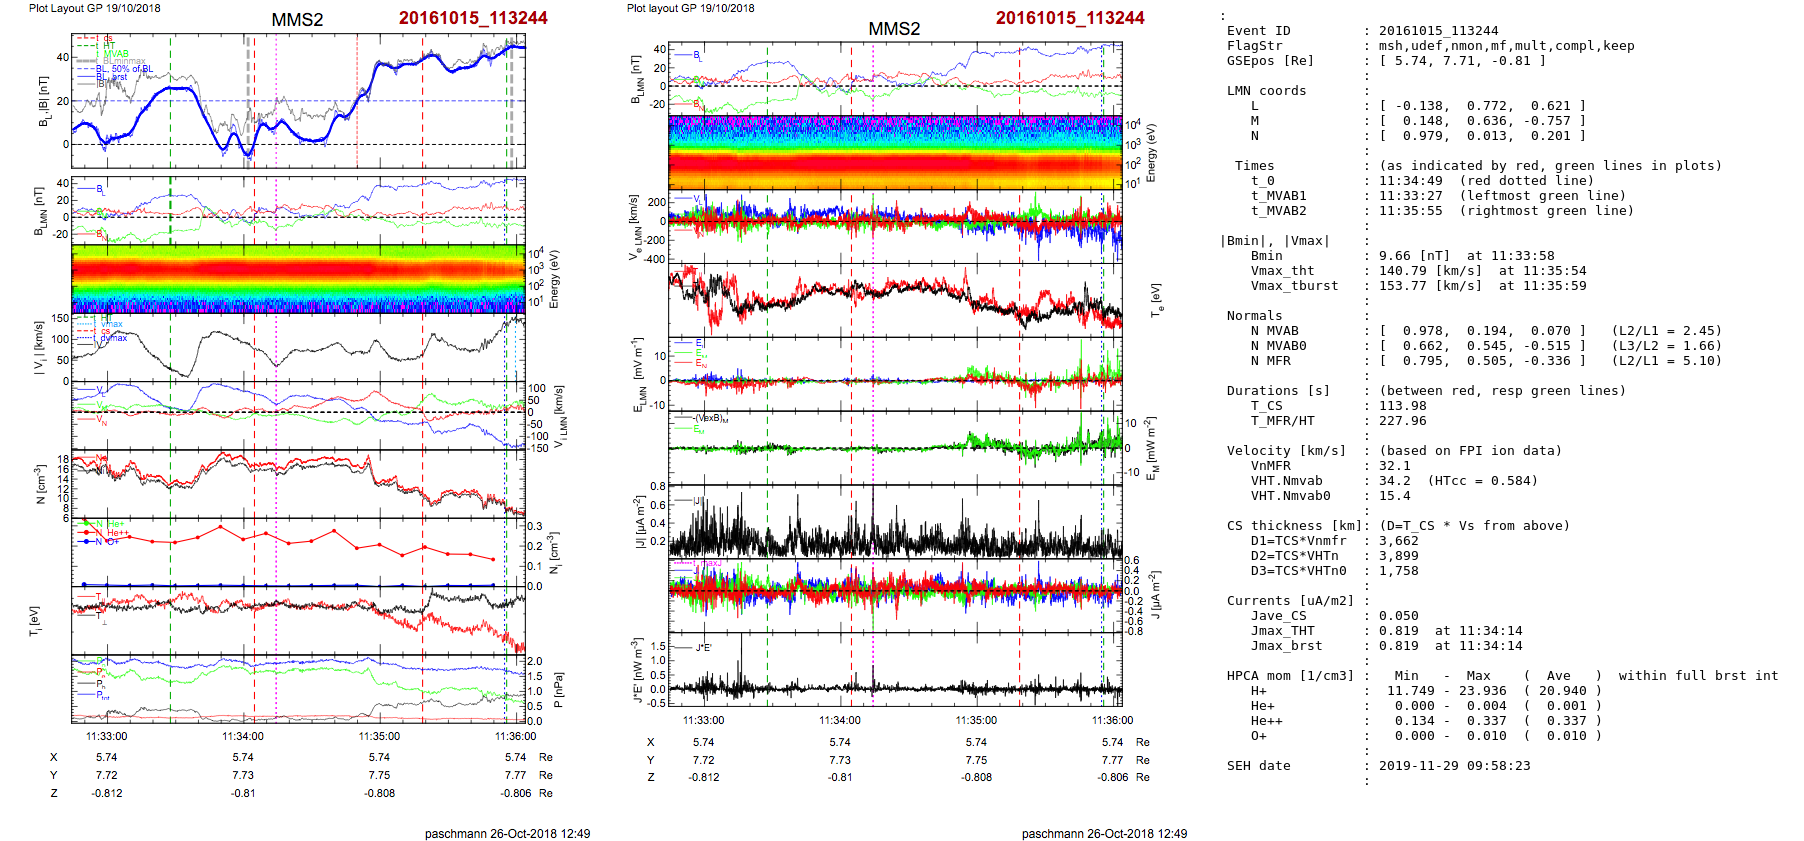1804x841 pixels.
Task: Click the paschmann footer under left plot
Action: (507, 833)
